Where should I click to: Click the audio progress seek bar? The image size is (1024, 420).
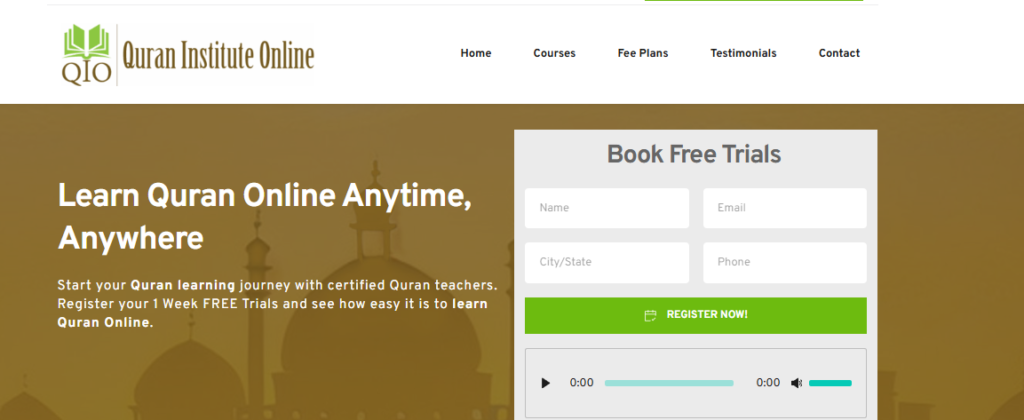tap(669, 383)
